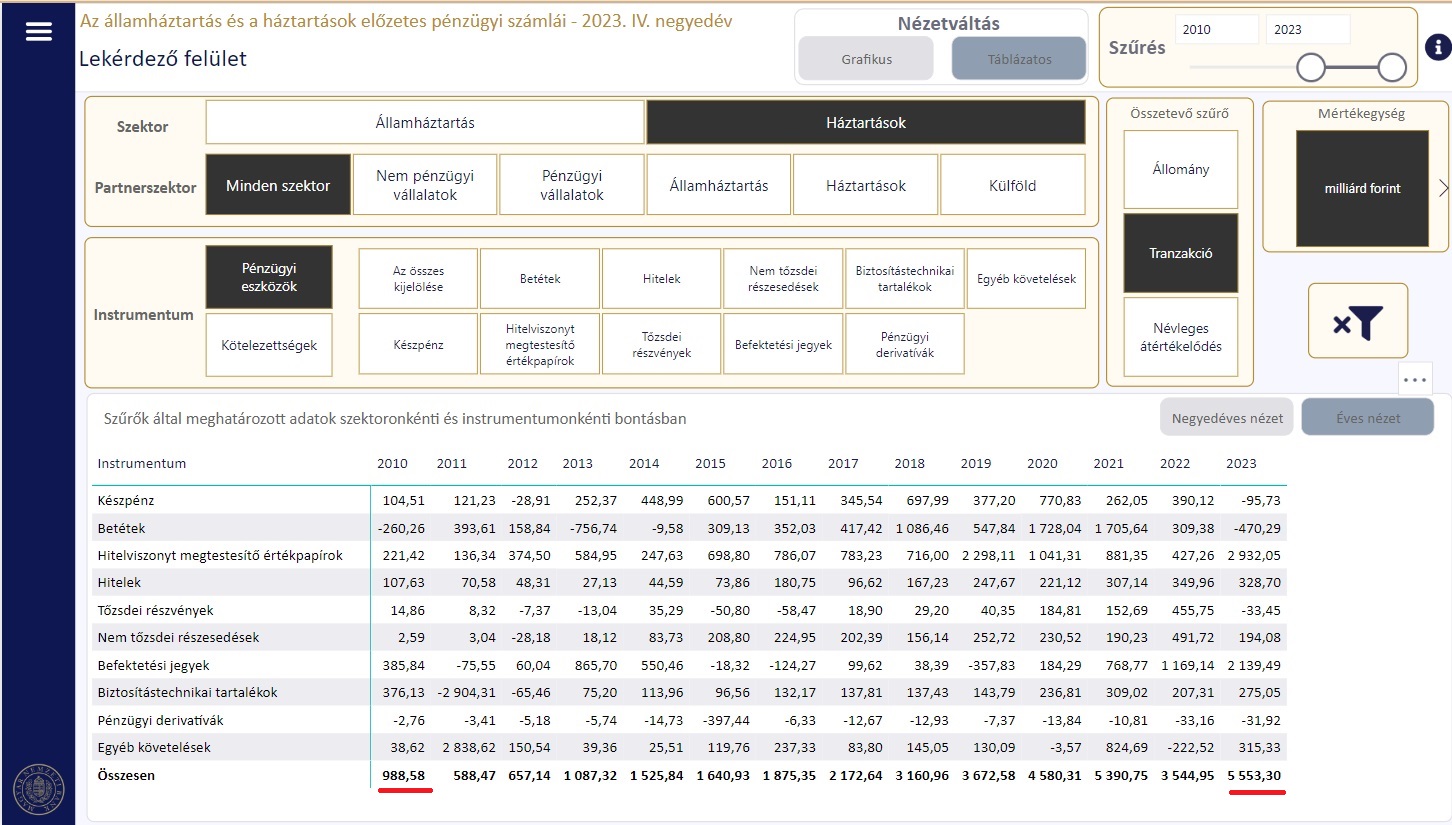The height and width of the screenshot is (825, 1452).
Task: Click the Összesen 2010 value 988,58
Action: (x=404, y=775)
